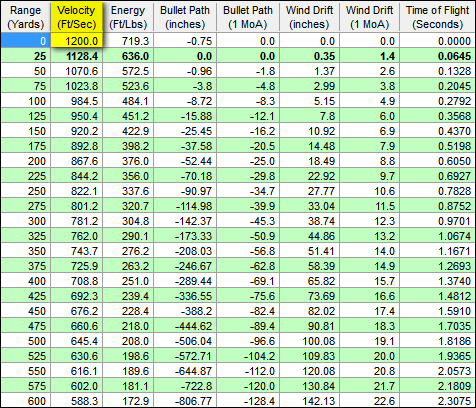Select energy value 484.1 at 100 yards

pos(128,101)
